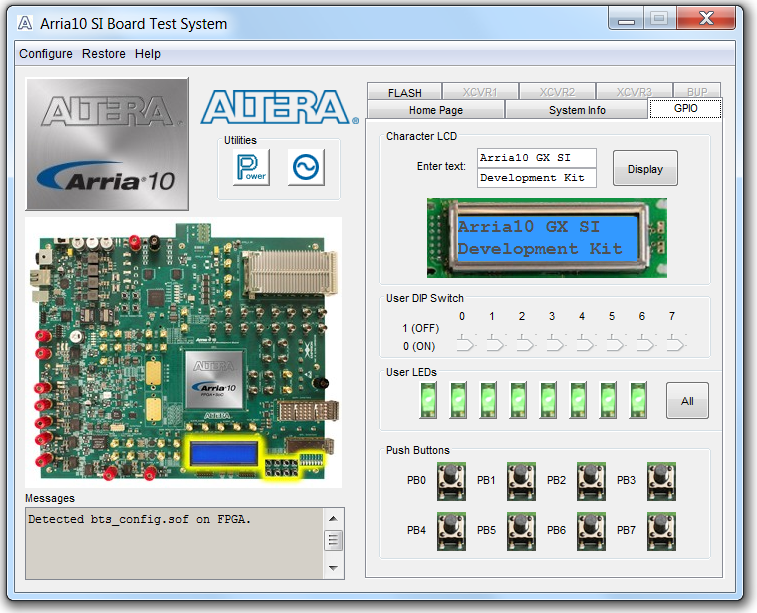
Task: Flip User DIP switch 7
Action: coord(675,344)
